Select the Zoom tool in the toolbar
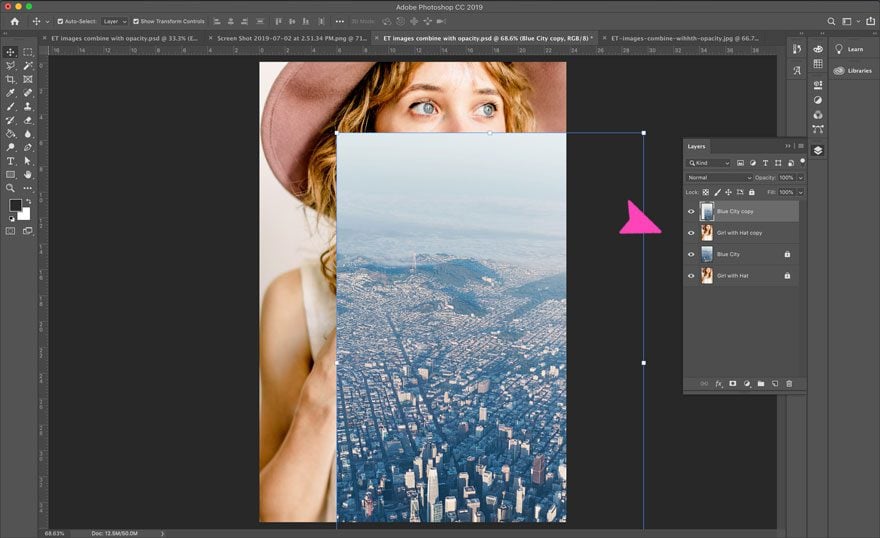Viewport: 880px width, 538px height. [x=11, y=187]
